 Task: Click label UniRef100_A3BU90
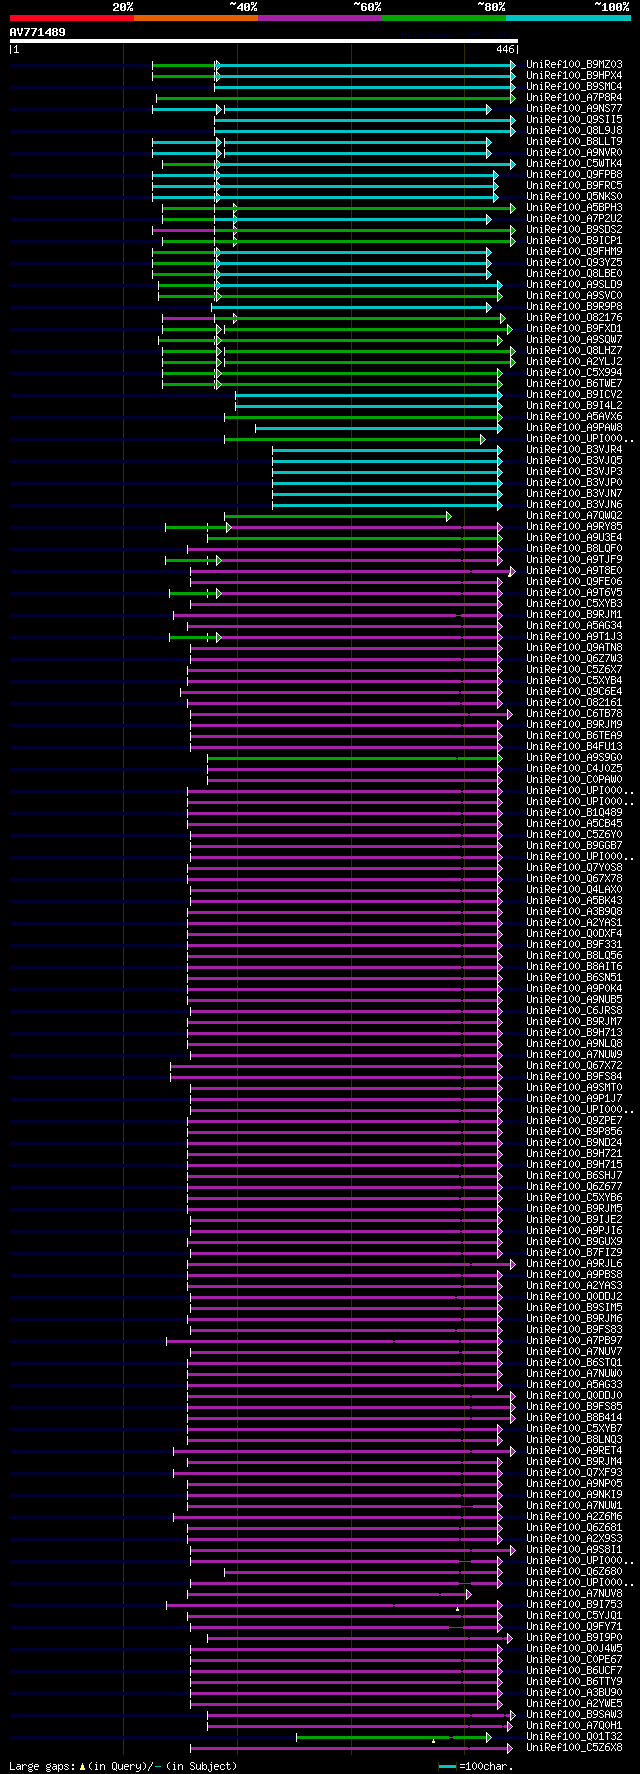point(574,1693)
